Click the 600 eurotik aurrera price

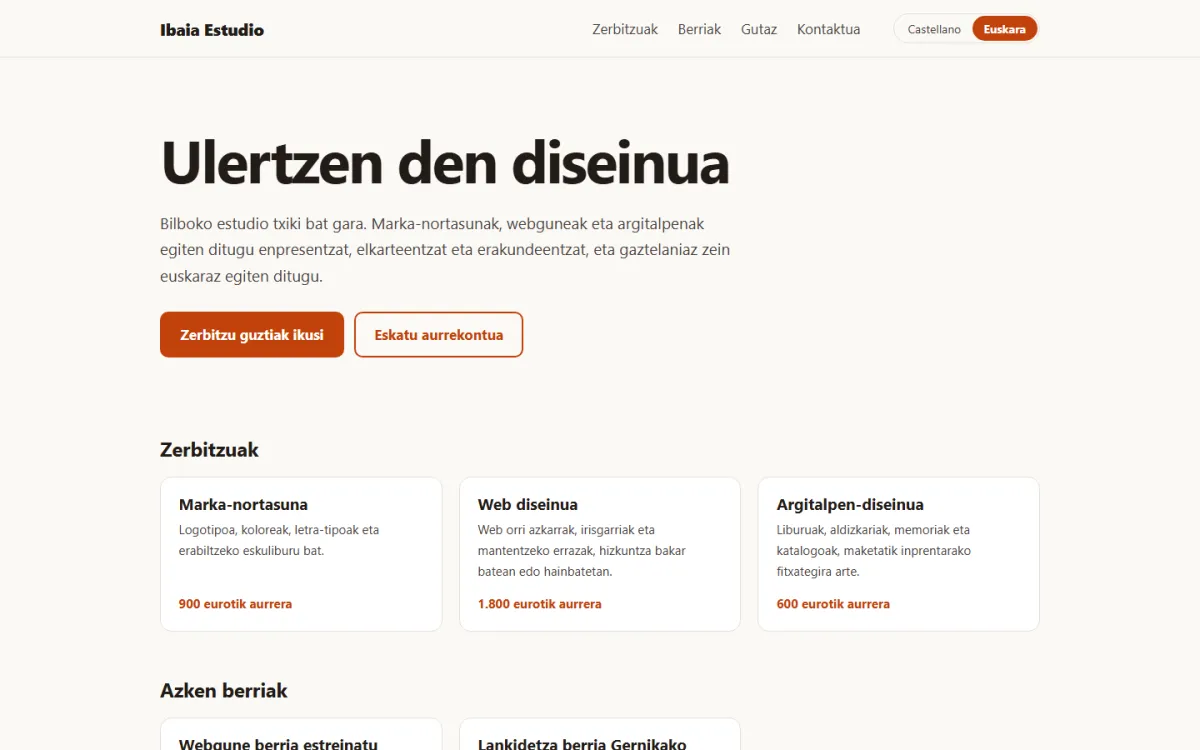tap(833, 604)
